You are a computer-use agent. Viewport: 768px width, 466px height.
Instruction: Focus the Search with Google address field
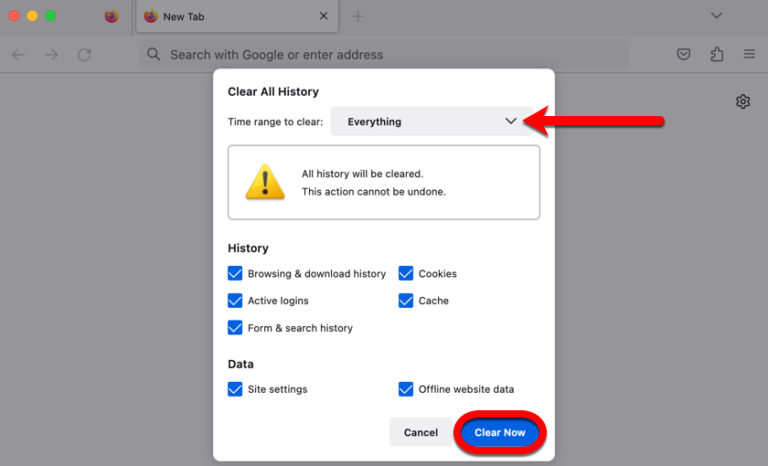click(x=384, y=54)
